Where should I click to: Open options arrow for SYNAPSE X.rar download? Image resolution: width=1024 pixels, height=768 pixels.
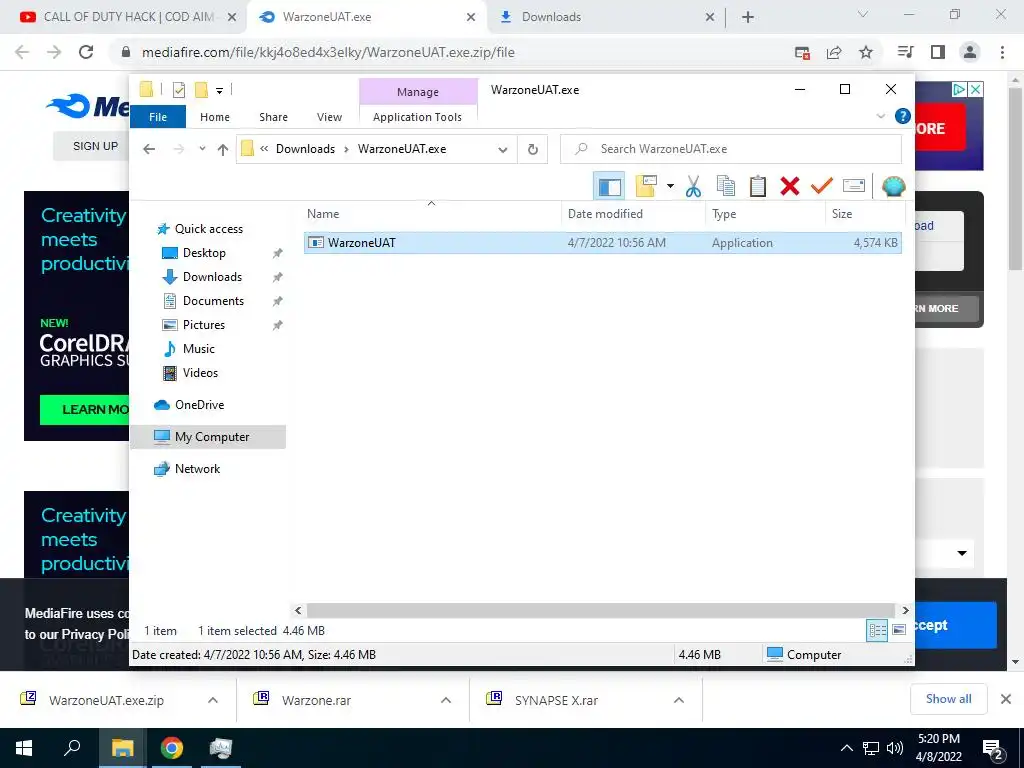679,700
